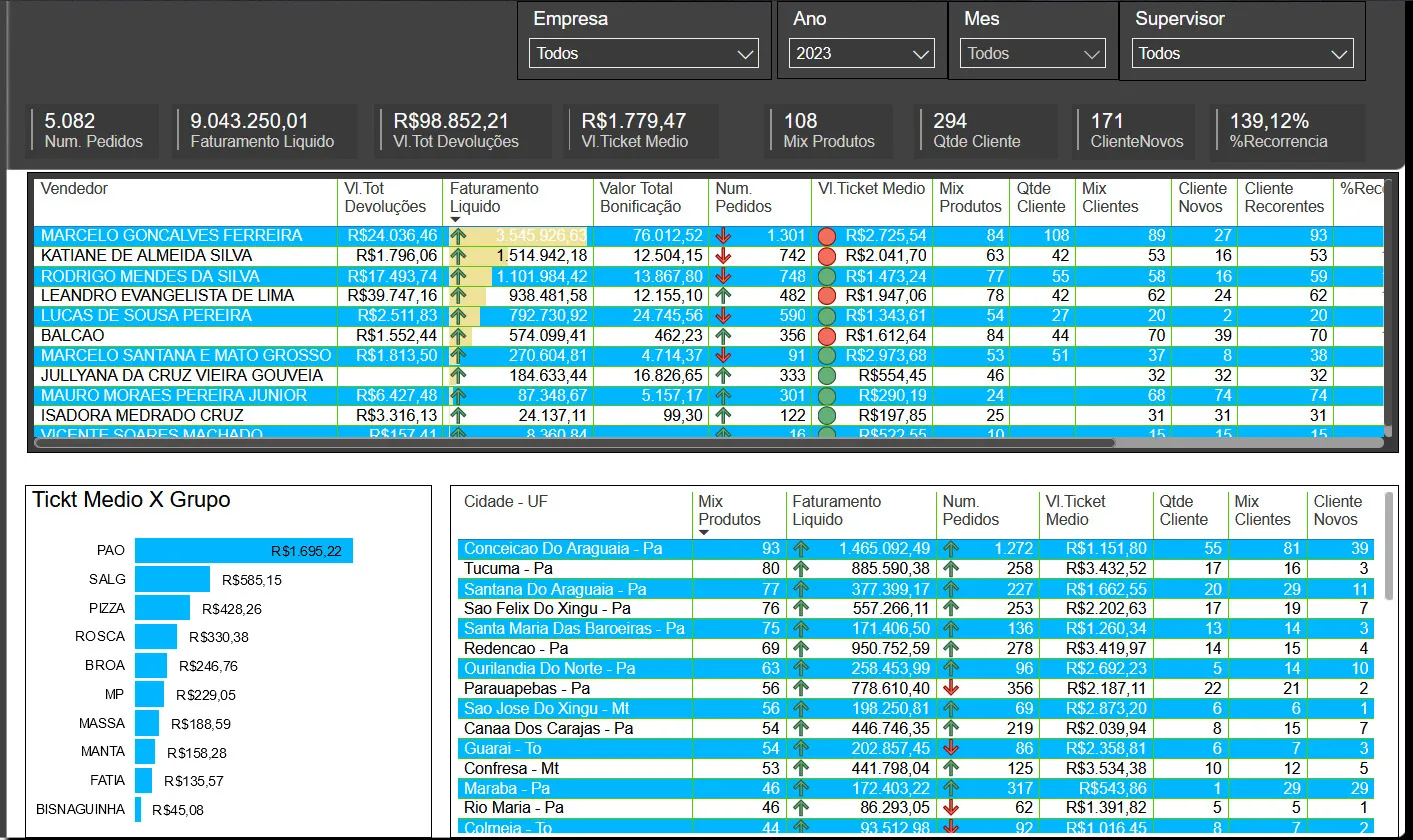
Task: Select vendor LUCAS DE SOUSA PEREIRA
Action: point(146,316)
